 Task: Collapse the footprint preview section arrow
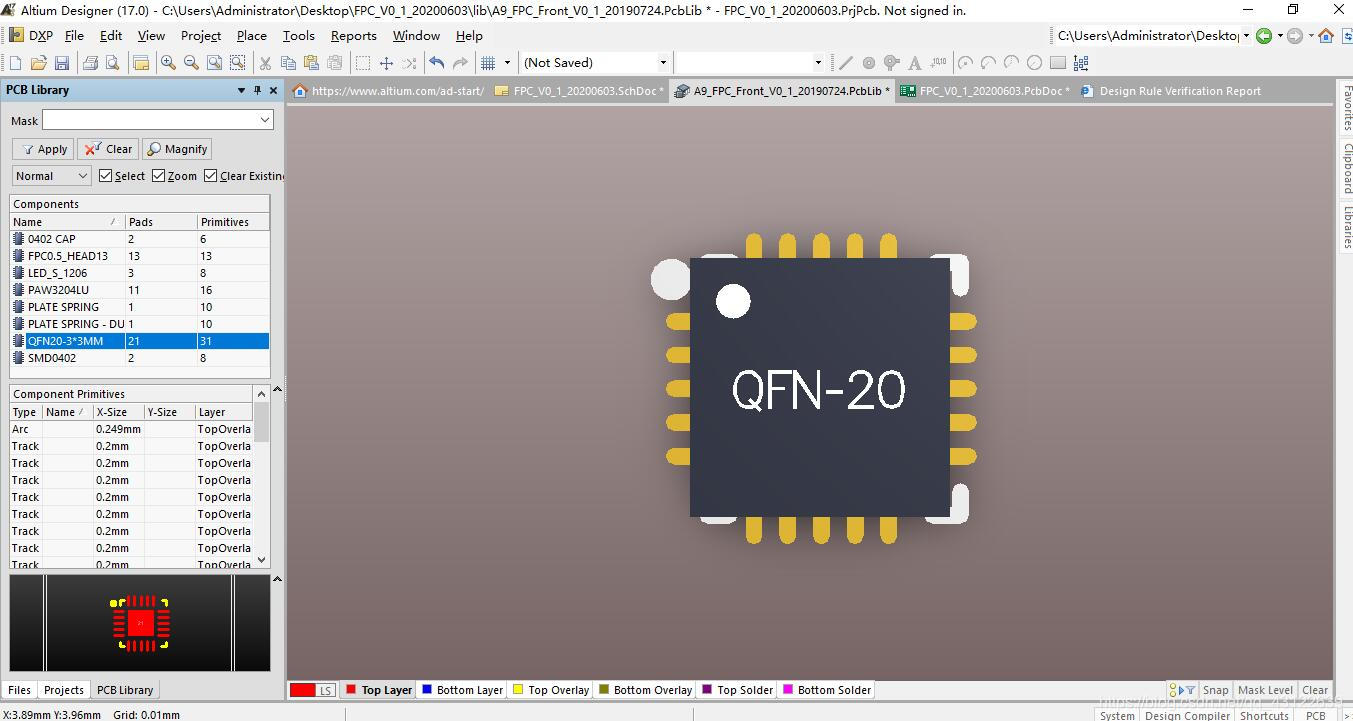(x=277, y=579)
